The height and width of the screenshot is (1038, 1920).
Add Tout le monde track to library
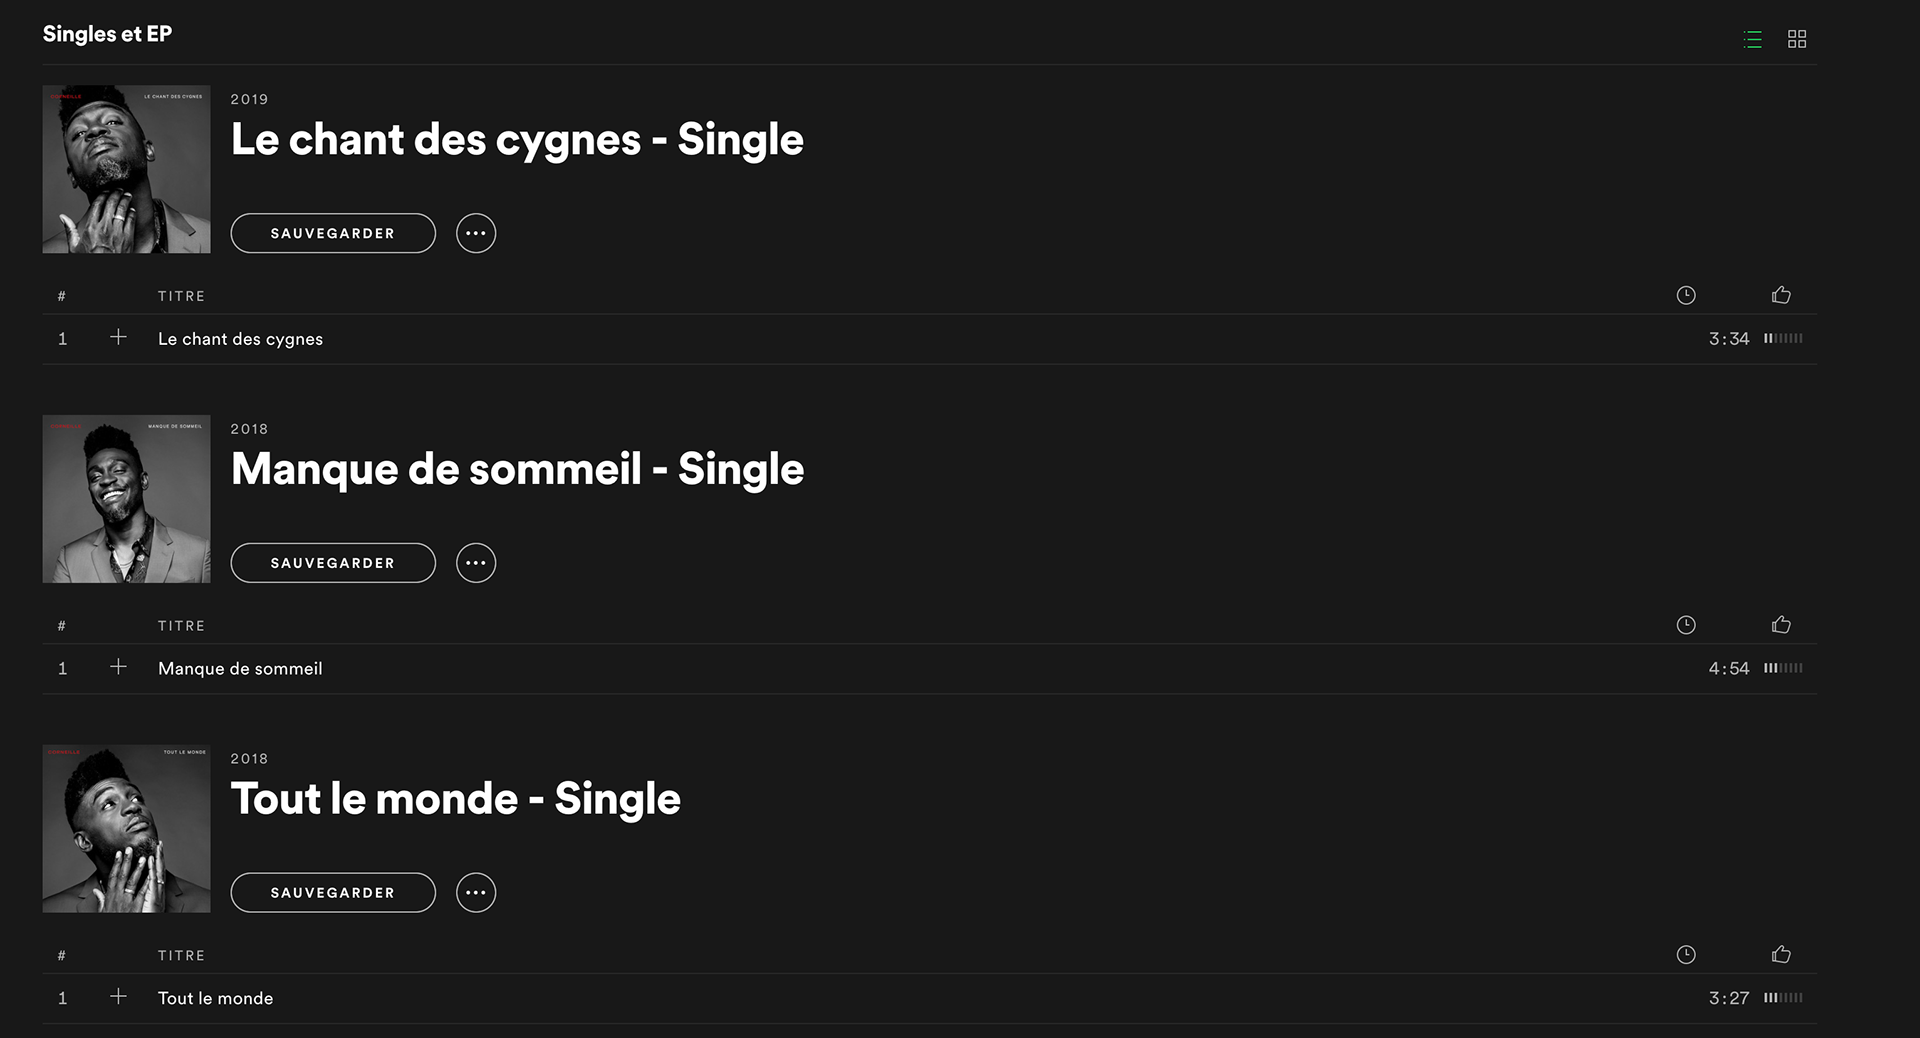(118, 997)
